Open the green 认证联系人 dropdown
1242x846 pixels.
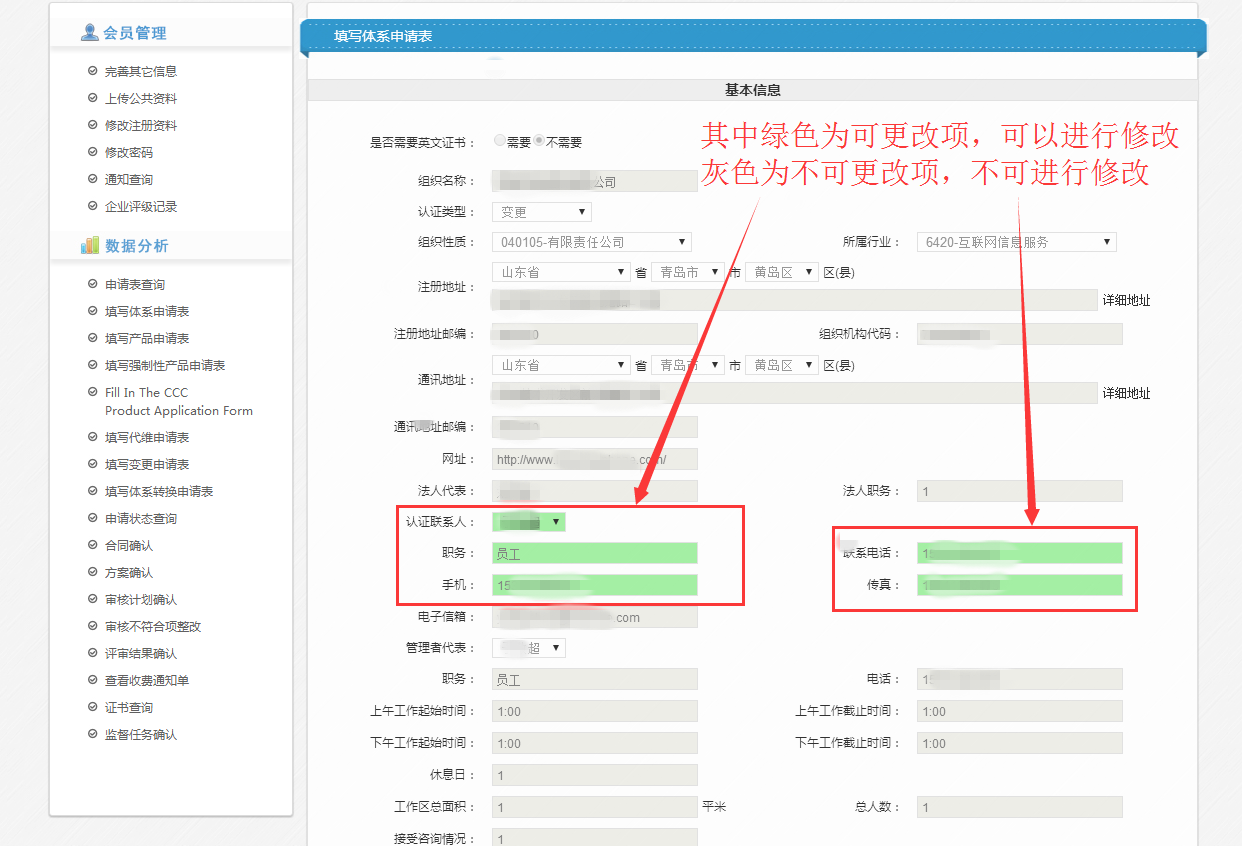coord(529,522)
